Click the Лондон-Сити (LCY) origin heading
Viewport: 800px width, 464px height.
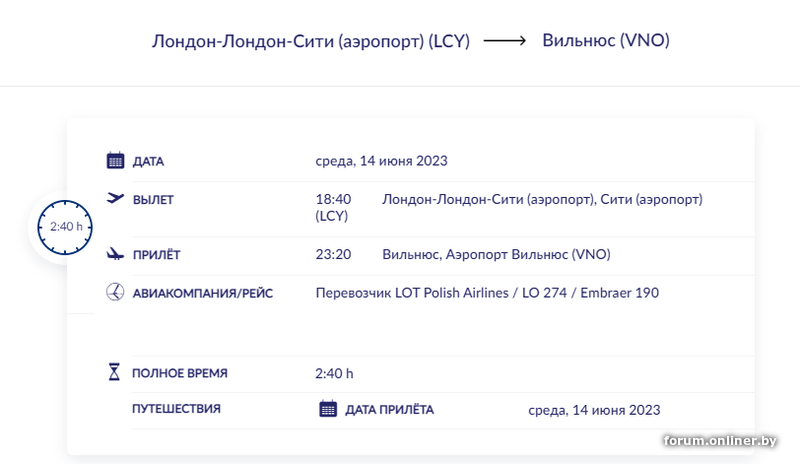[x=310, y=42]
